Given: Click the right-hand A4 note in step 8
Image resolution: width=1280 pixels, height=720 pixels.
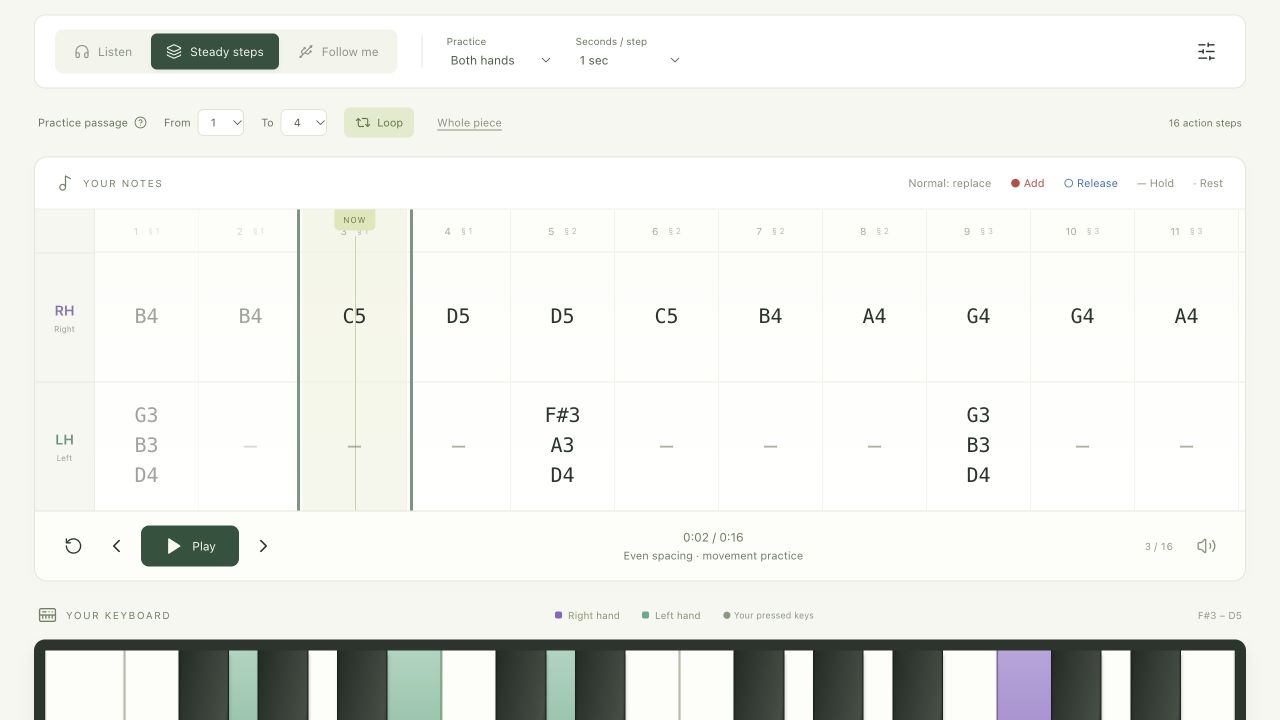Looking at the screenshot, I should 874,316.
